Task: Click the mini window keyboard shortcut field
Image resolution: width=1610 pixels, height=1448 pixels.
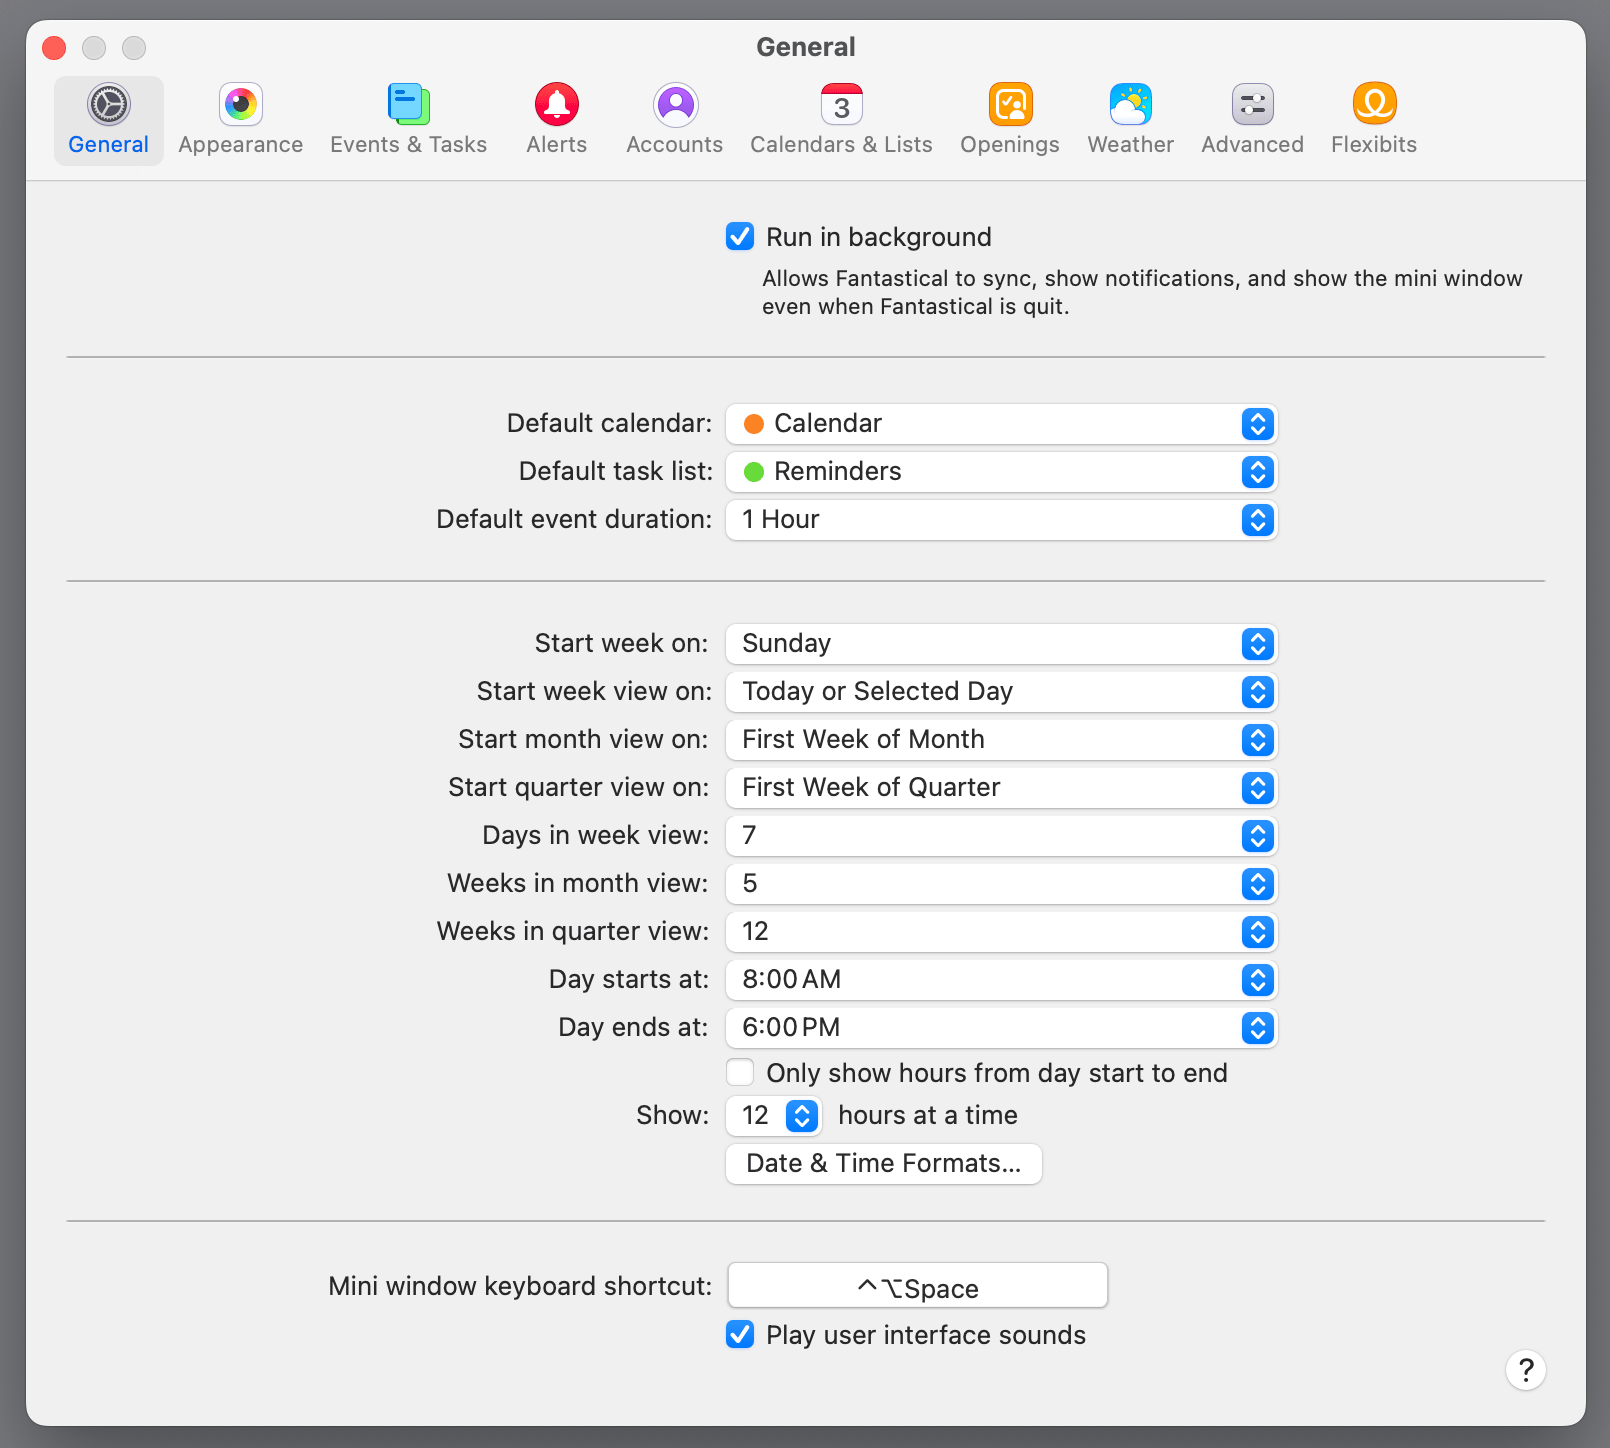Action: click(918, 1286)
